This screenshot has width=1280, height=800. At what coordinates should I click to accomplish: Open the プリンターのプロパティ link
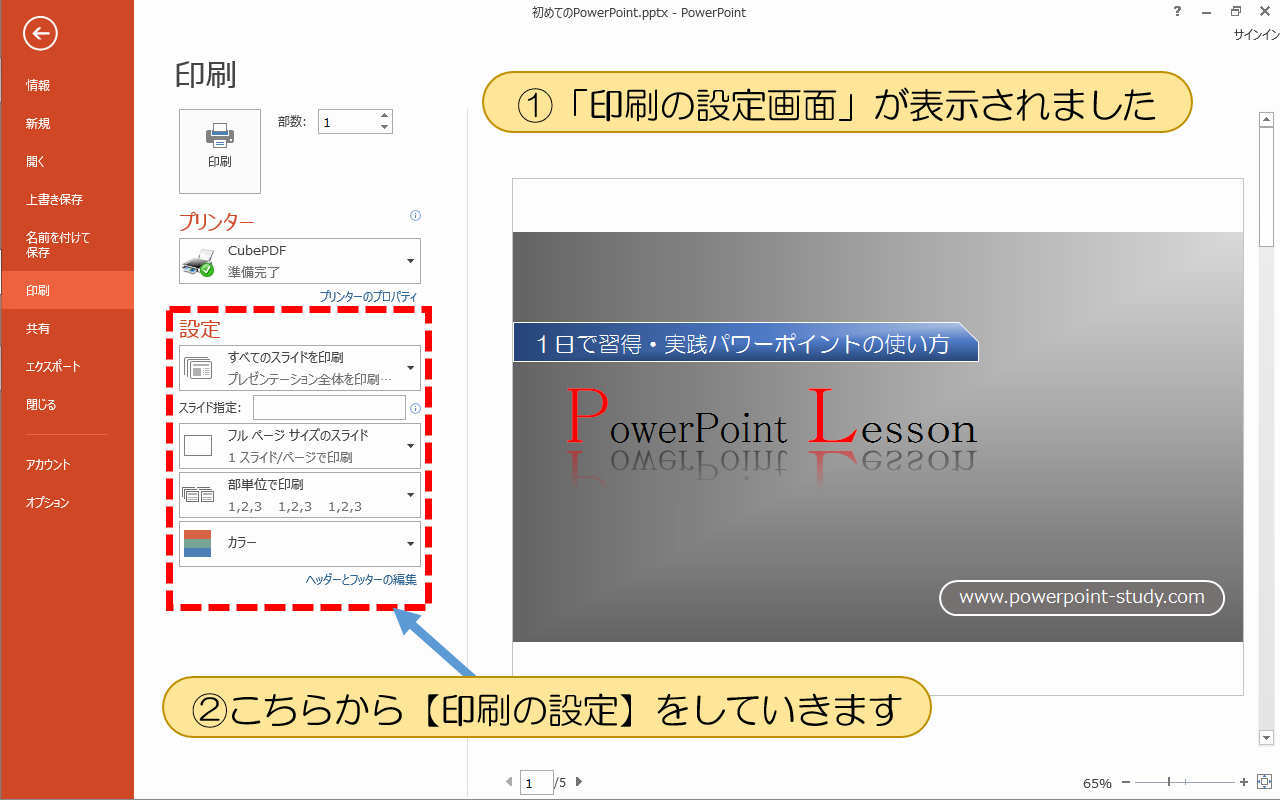[x=368, y=297]
